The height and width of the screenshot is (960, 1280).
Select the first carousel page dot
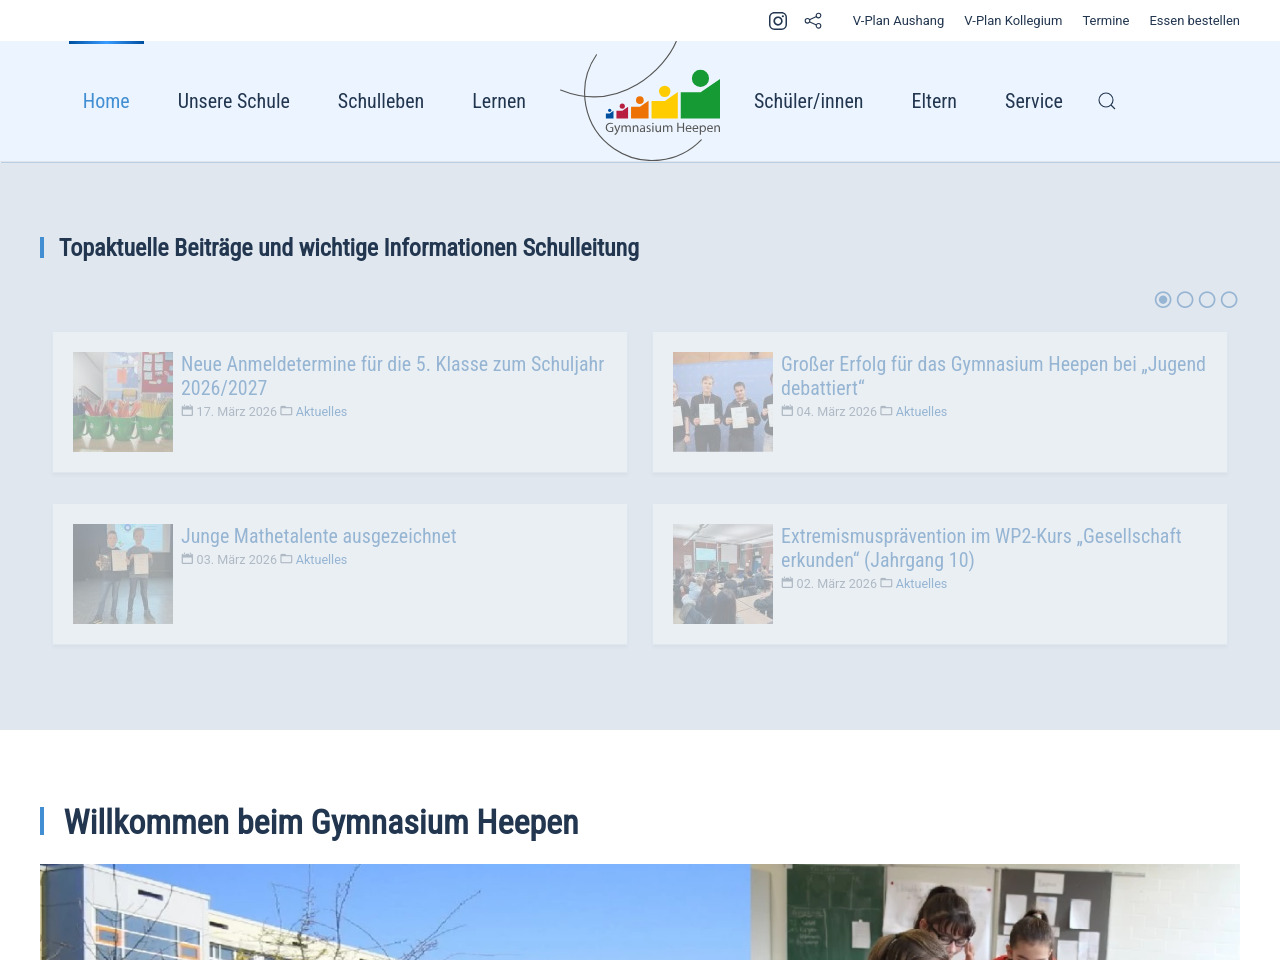click(1163, 300)
